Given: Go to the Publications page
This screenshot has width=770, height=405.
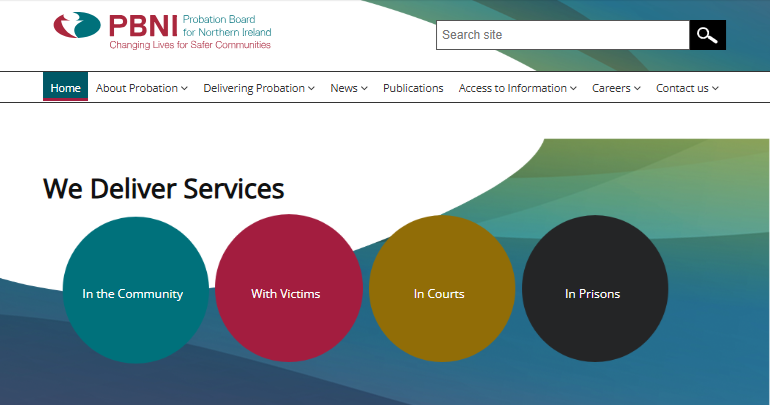Looking at the screenshot, I should (x=413, y=88).
